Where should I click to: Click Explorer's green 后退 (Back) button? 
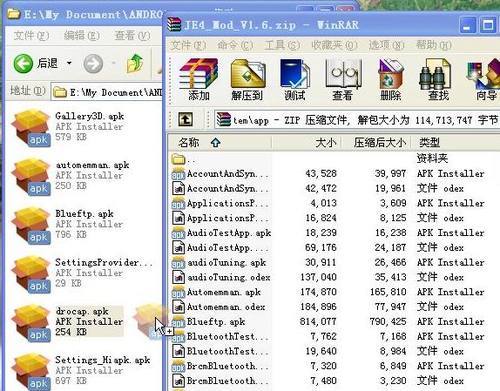[36, 63]
